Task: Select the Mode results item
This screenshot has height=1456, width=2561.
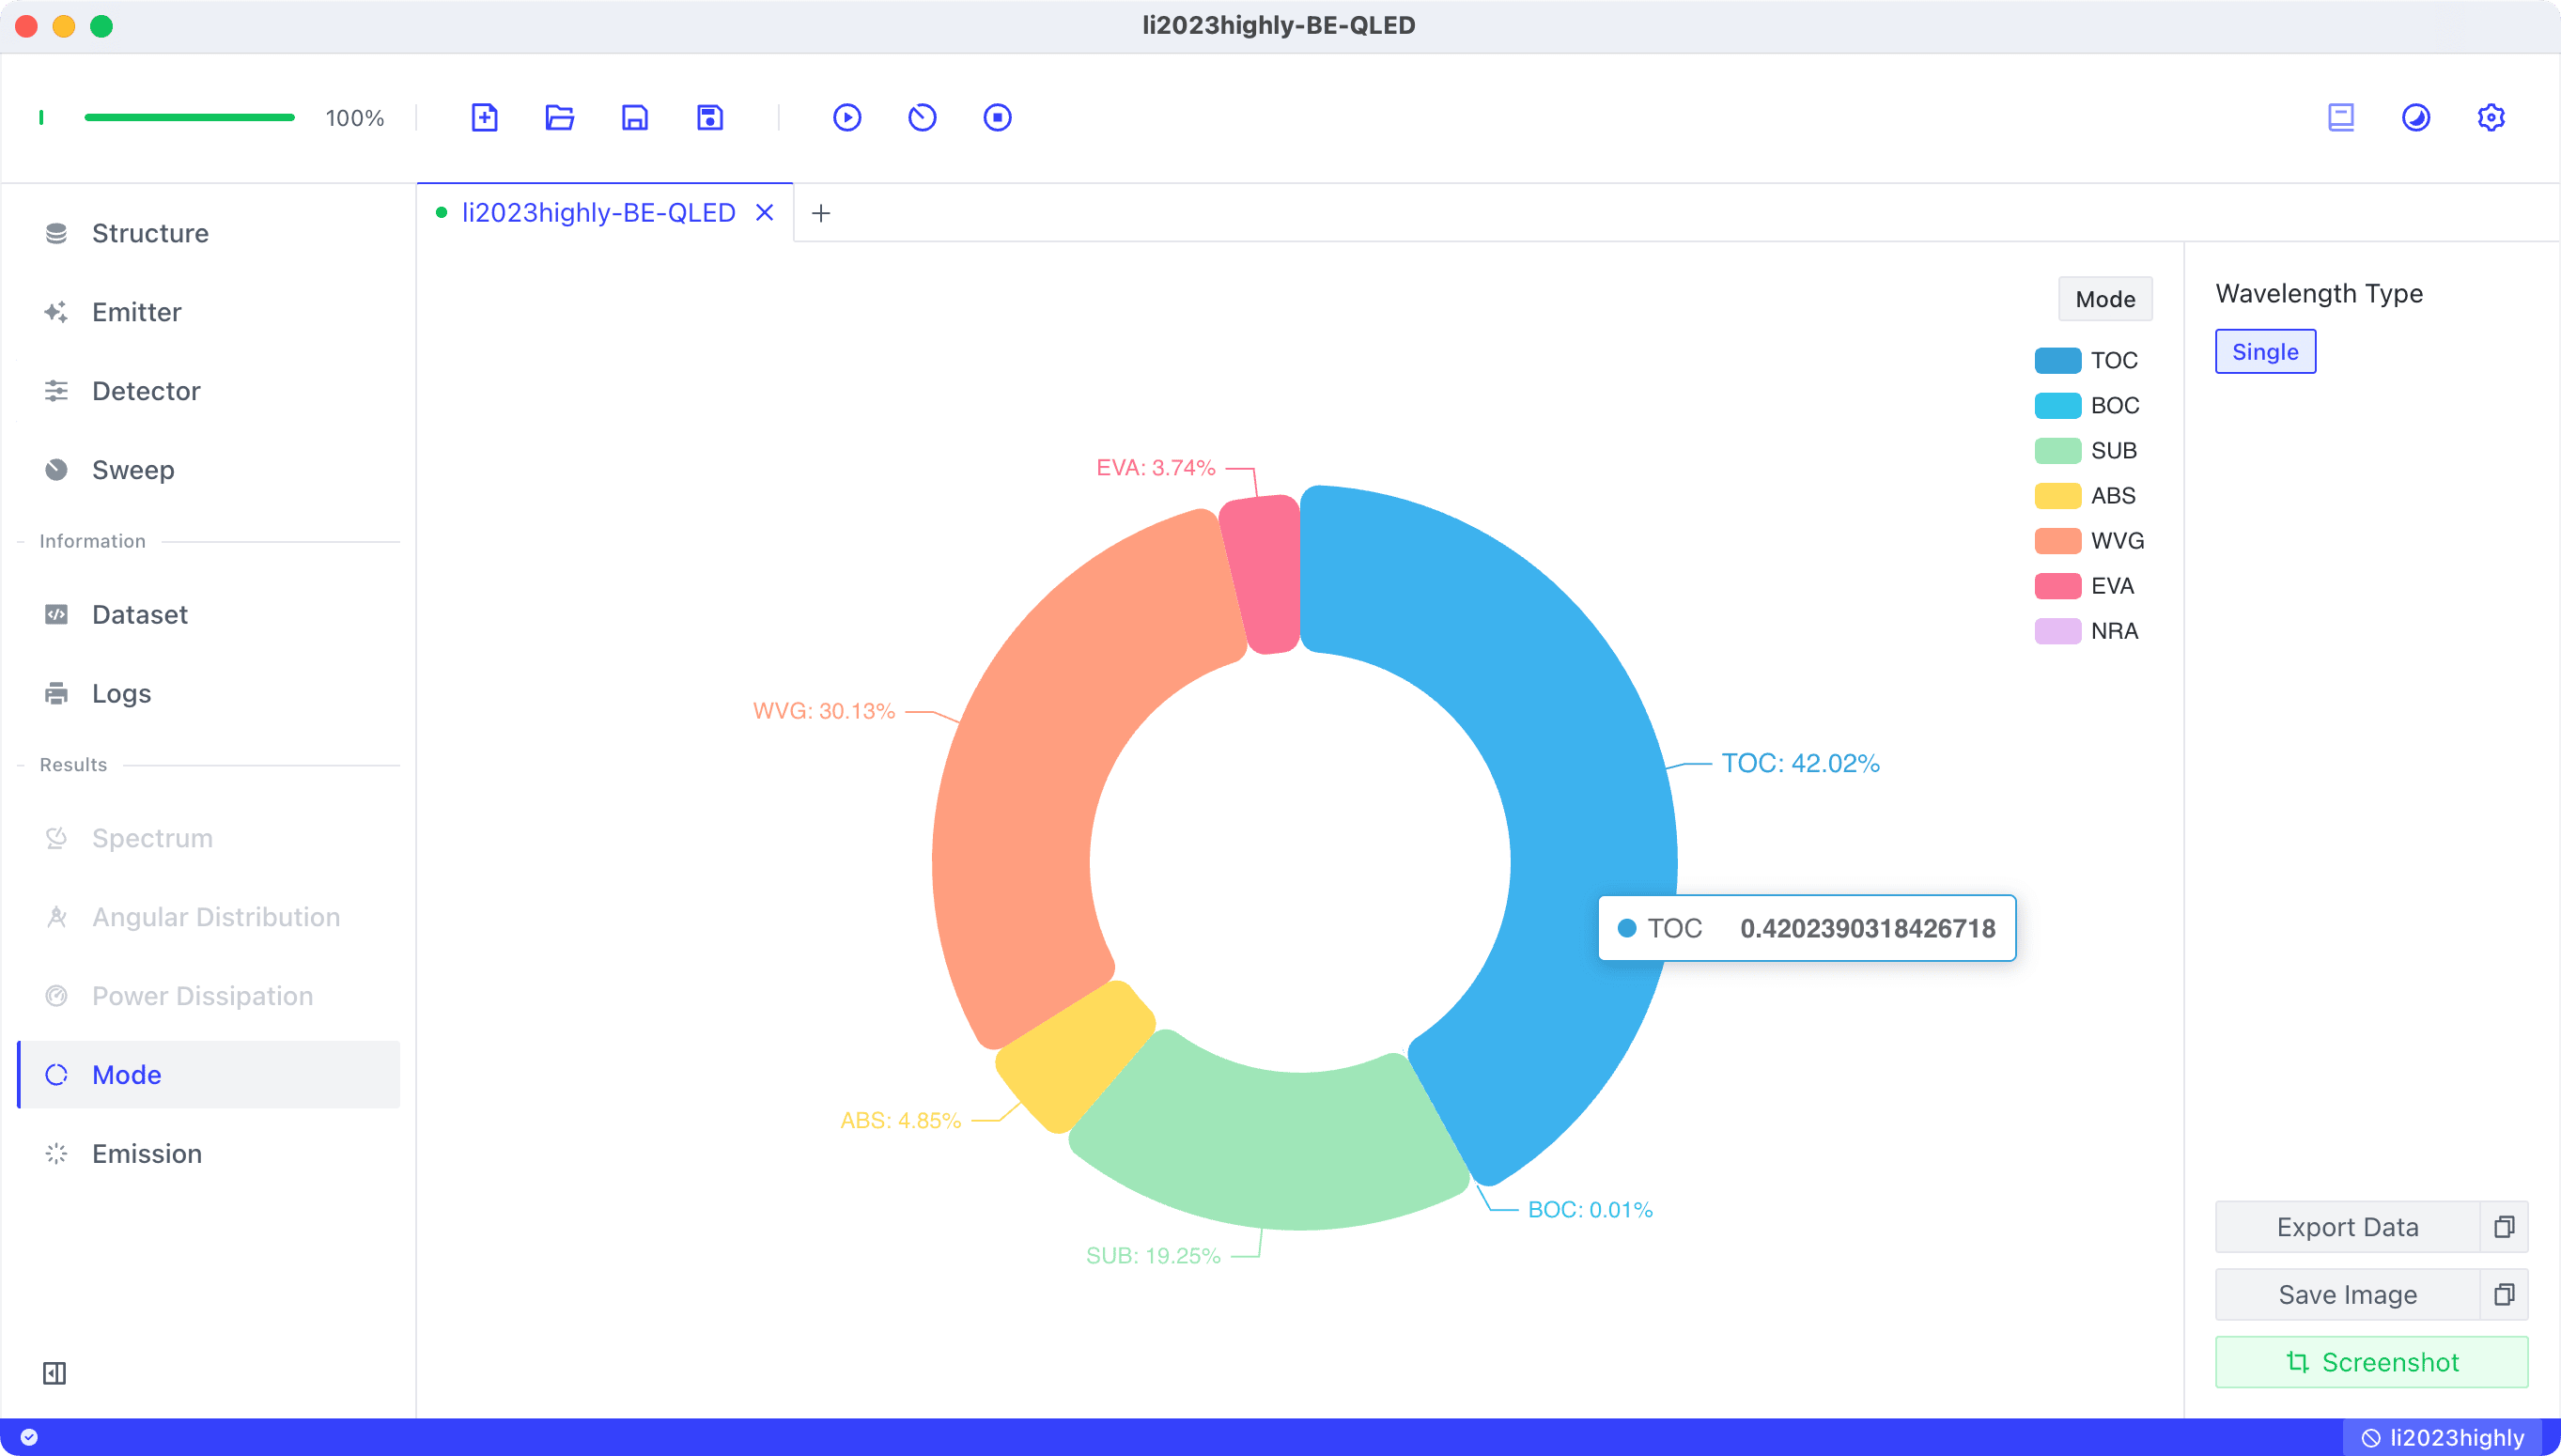Action: pyautogui.click(x=209, y=1074)
